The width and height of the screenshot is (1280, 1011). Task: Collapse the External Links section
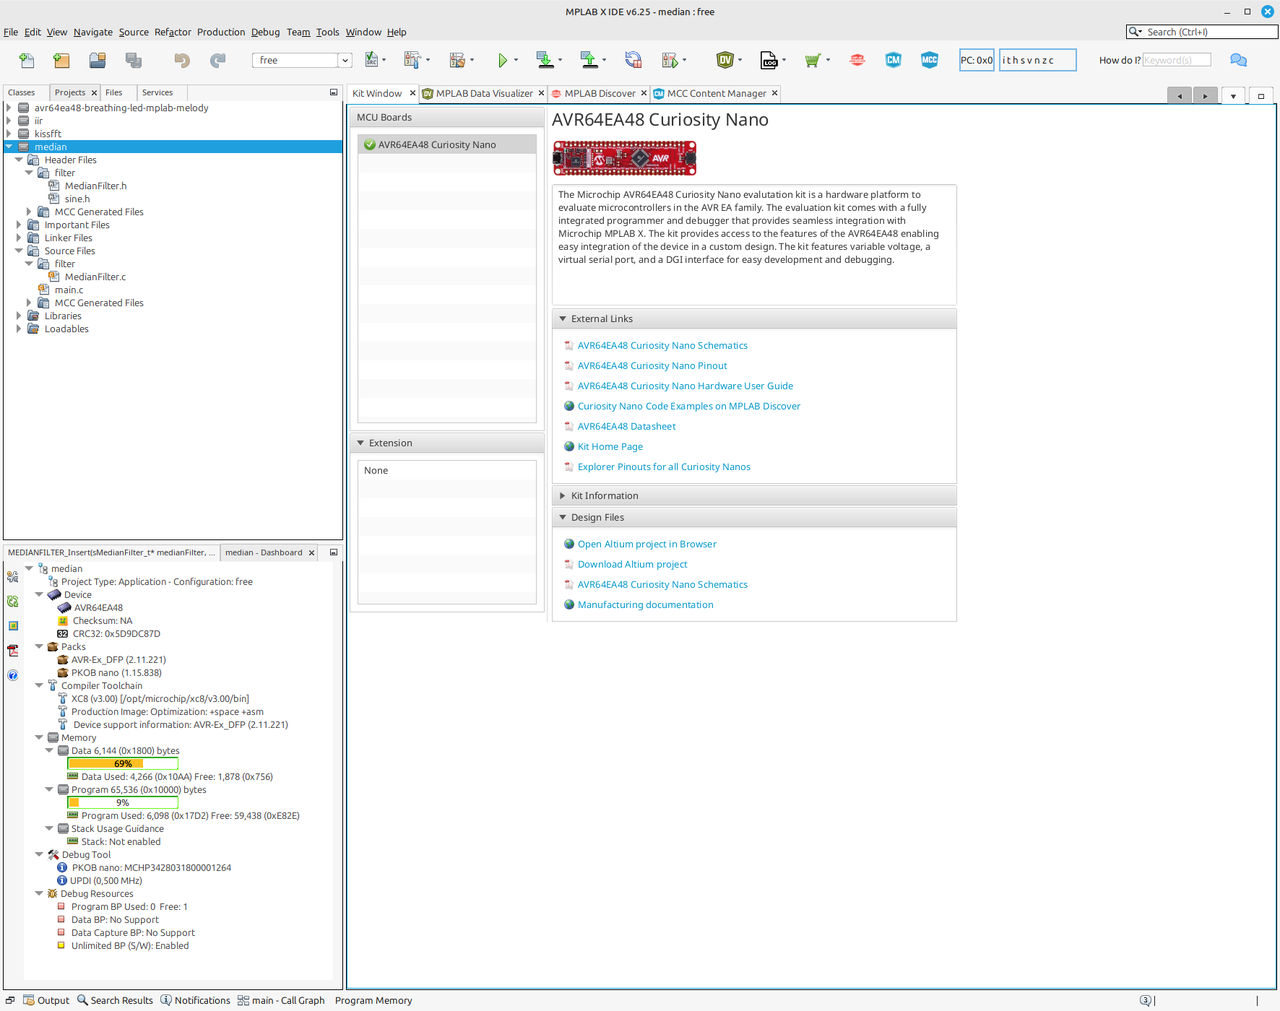(560, 318)
